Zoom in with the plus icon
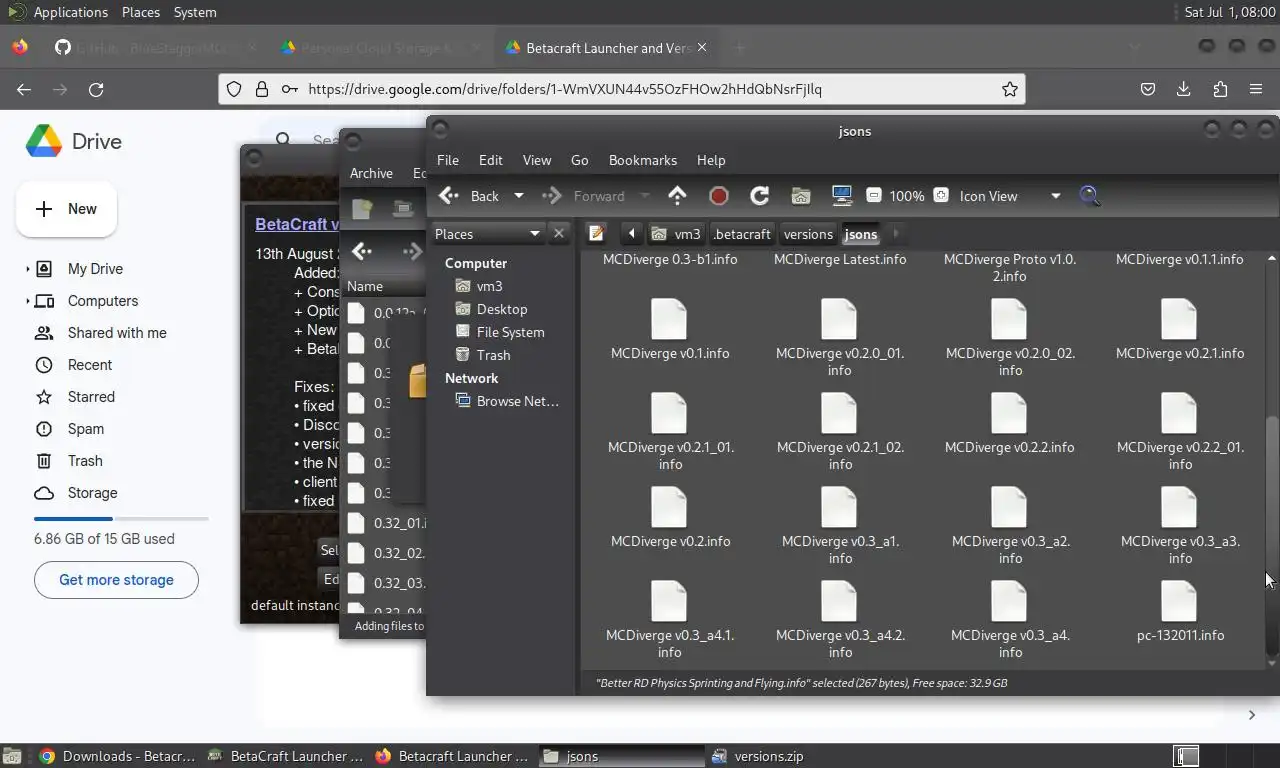1280x768 pixels. pos(940,196)
